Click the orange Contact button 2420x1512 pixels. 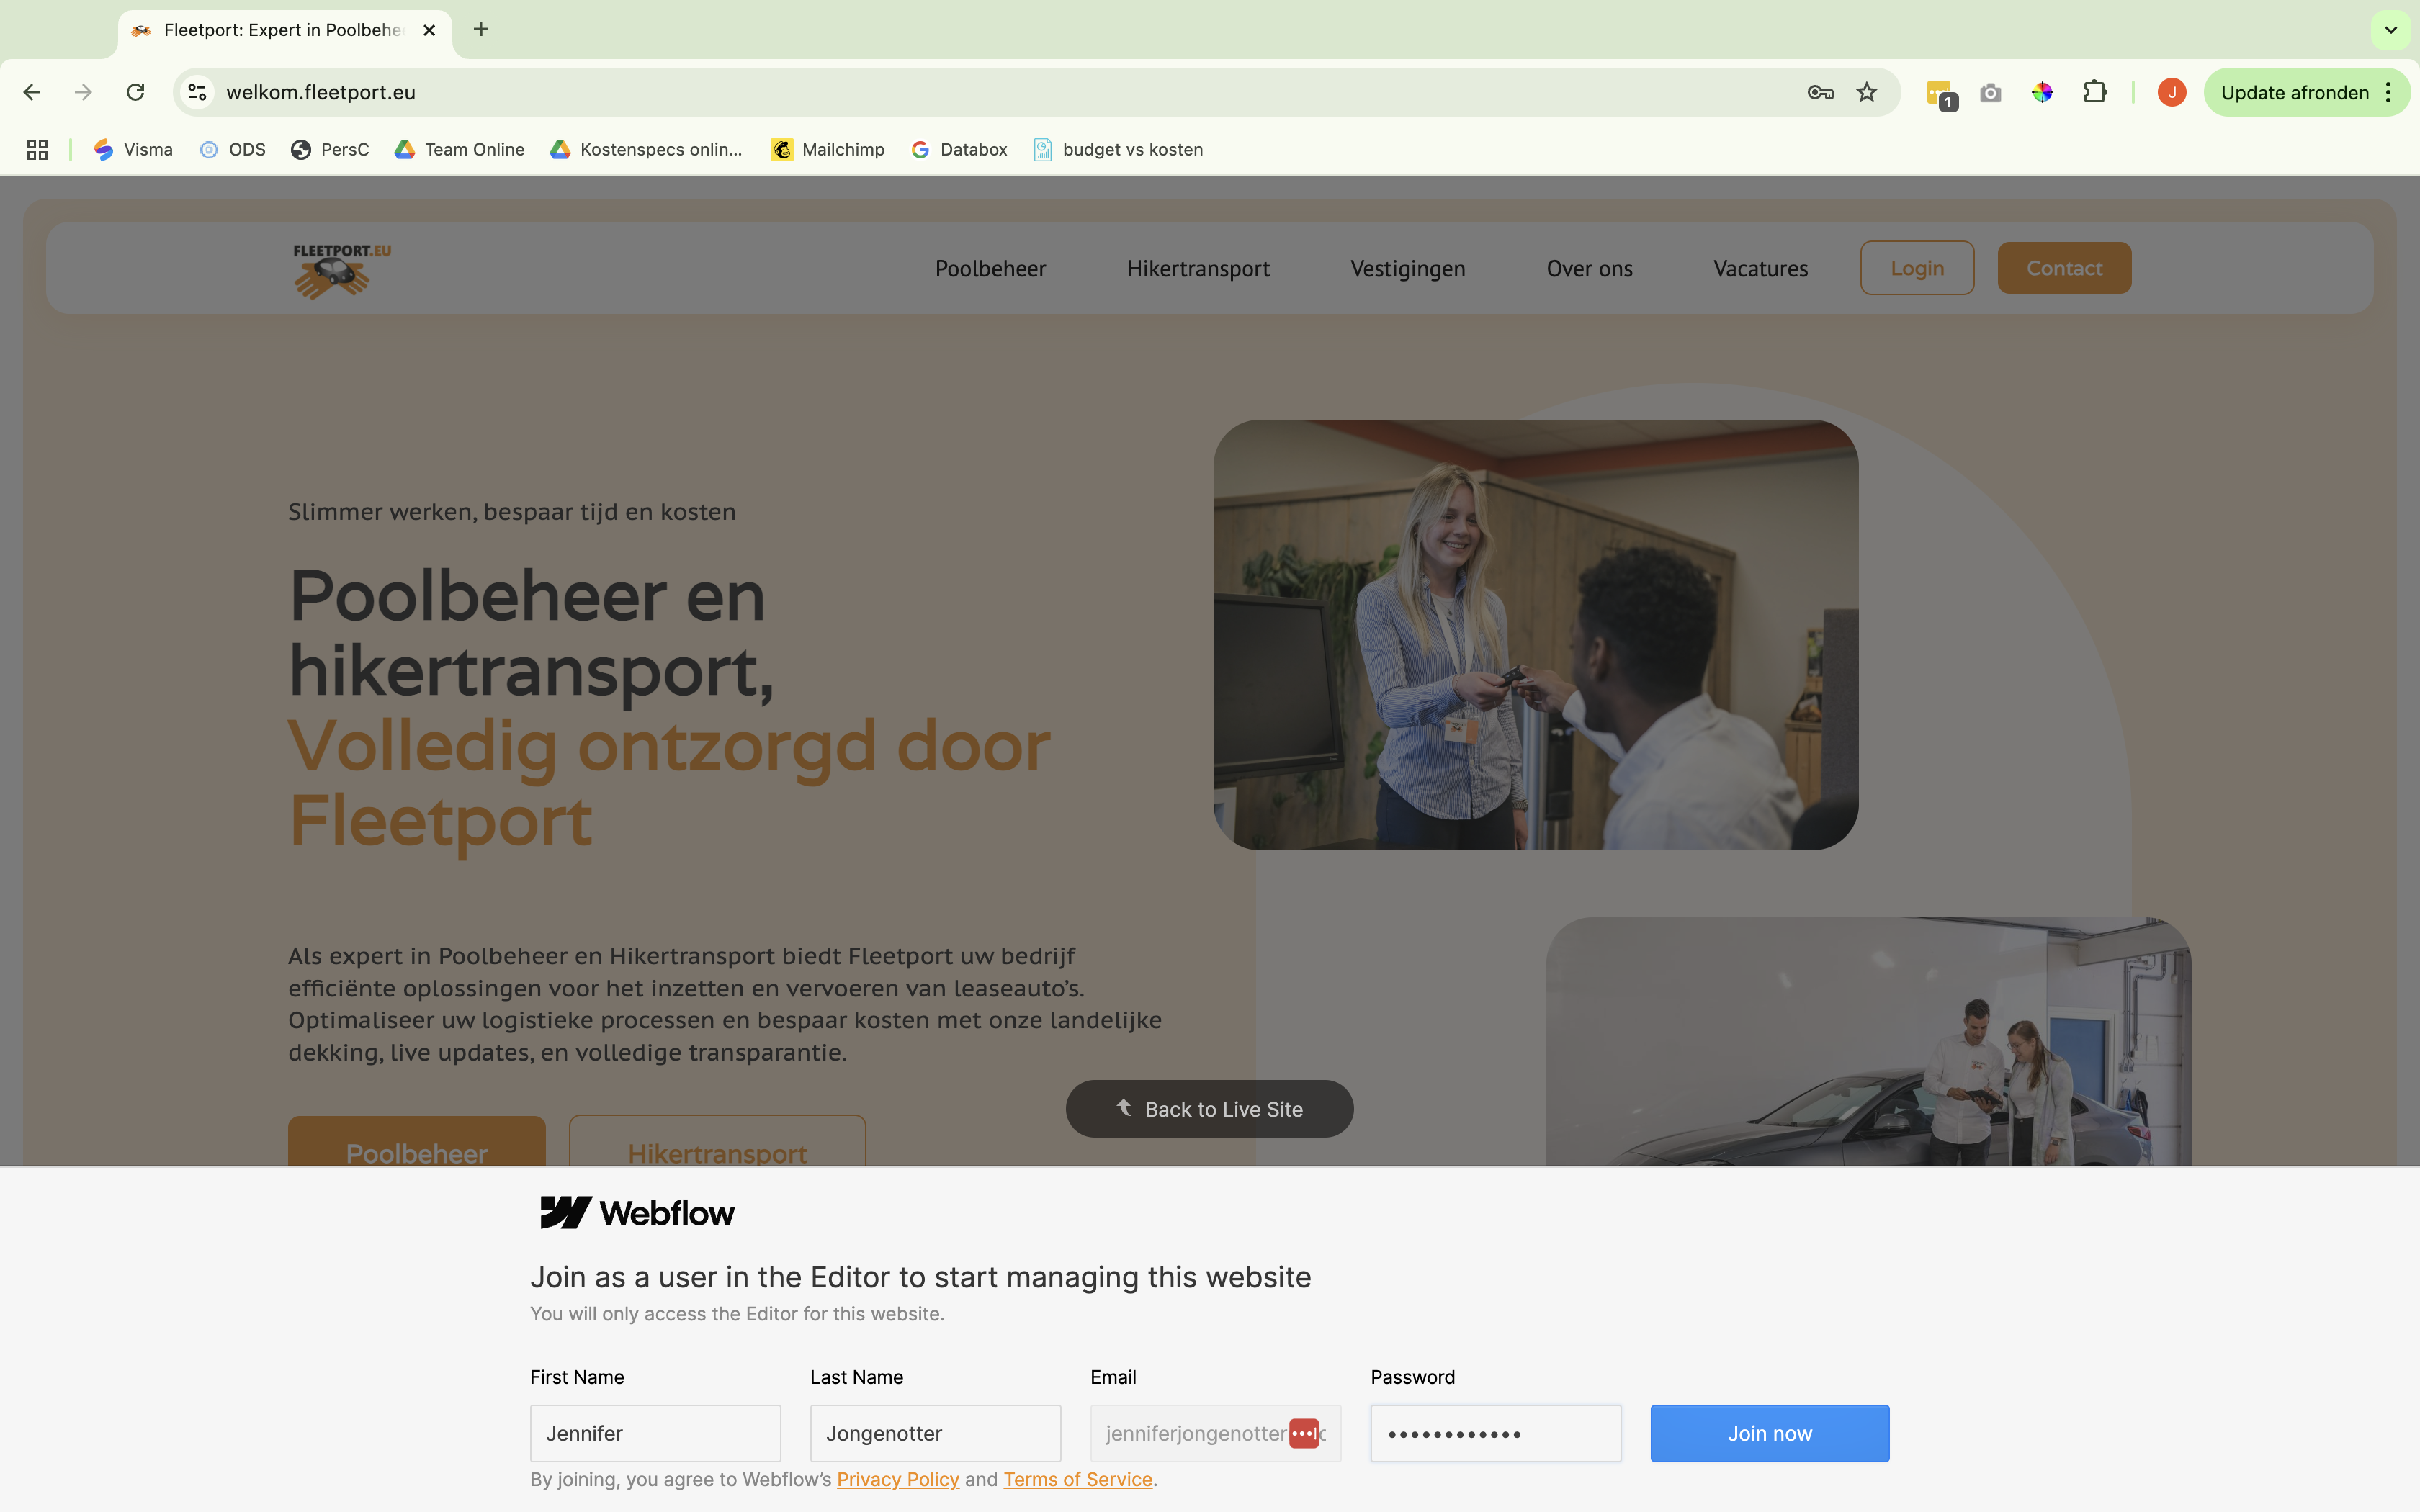tap(2064, 268)
